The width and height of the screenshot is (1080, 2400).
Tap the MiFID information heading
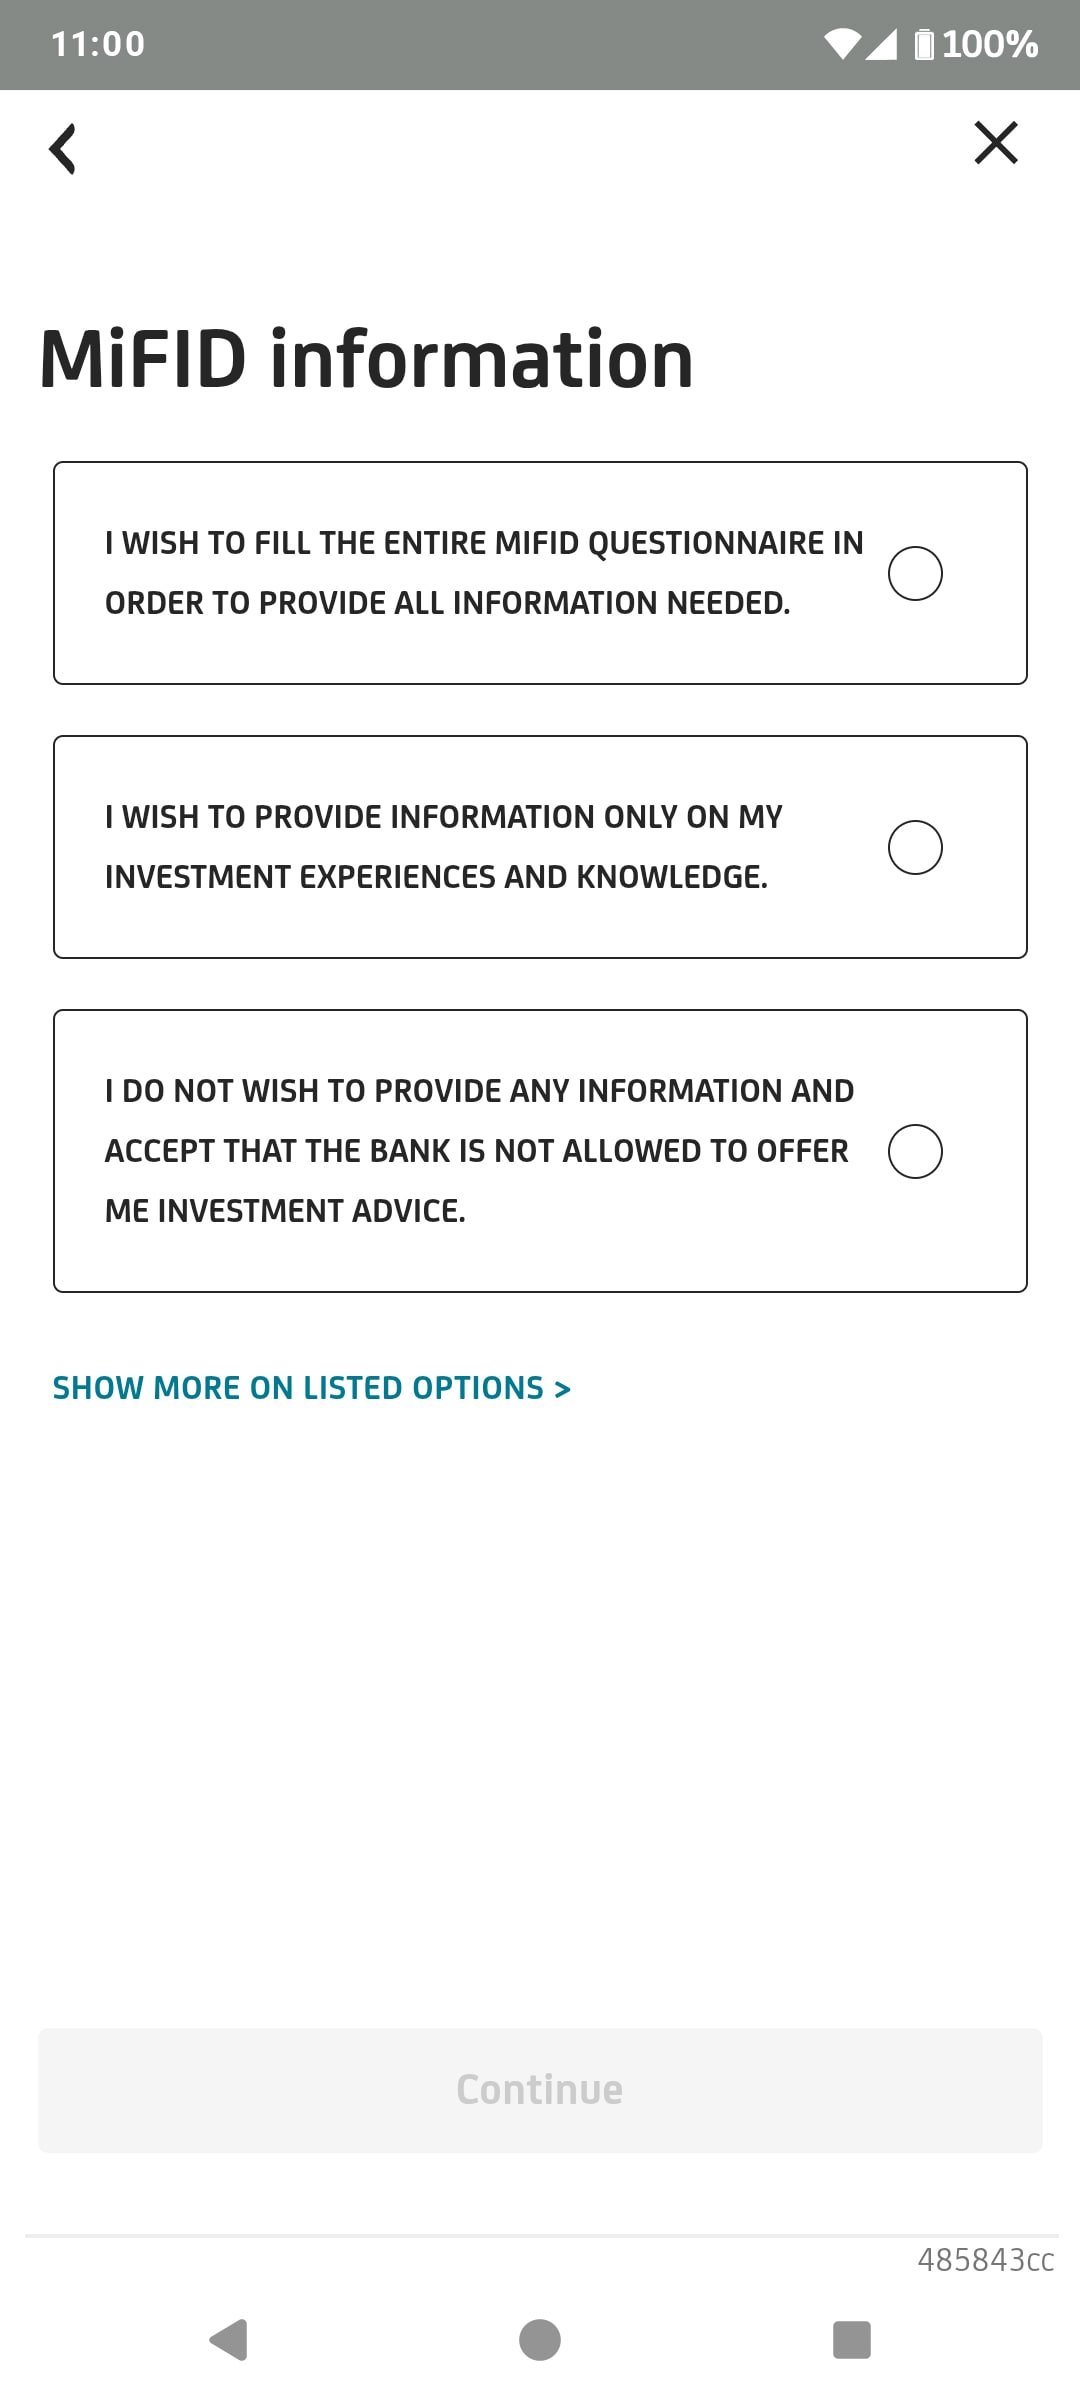[x=366, y=360]
